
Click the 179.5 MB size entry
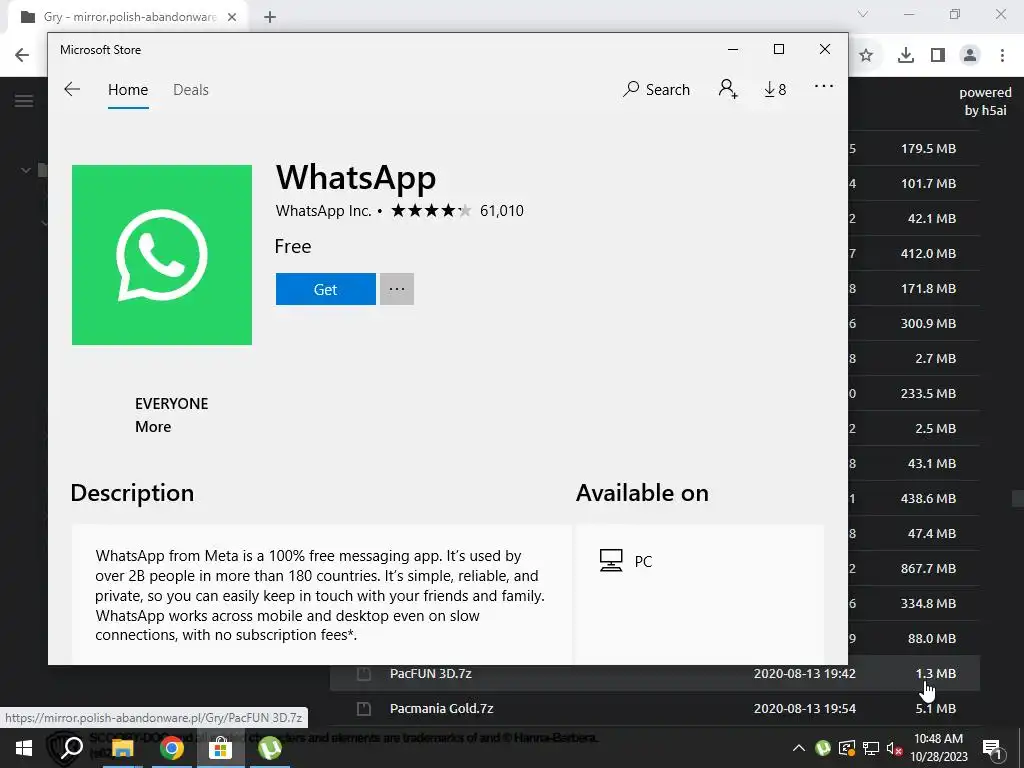tap(928, 148)
